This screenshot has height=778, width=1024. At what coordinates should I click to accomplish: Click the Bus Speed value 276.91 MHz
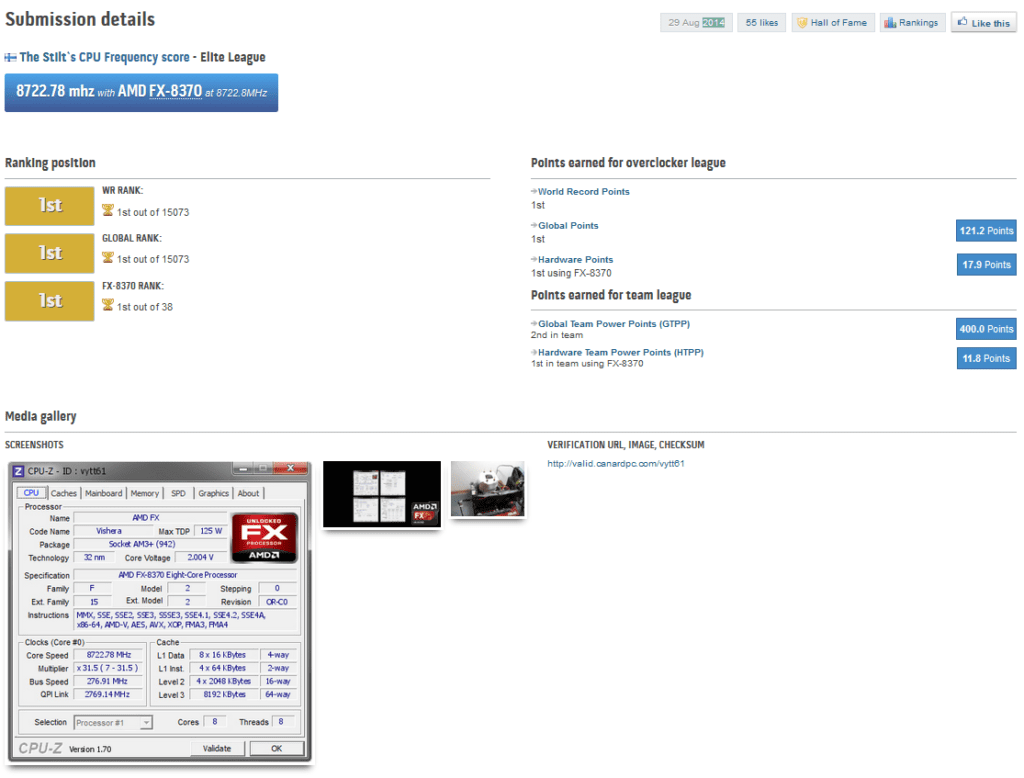[107, 681]
